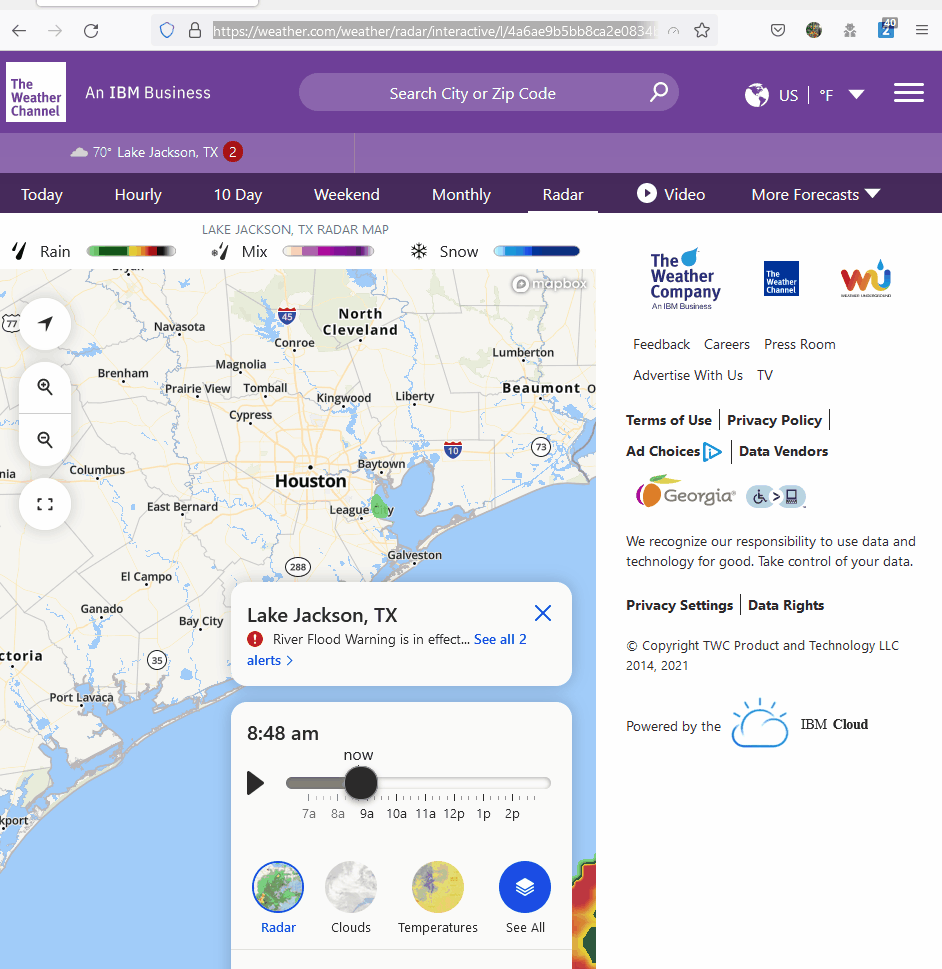Open the Weekend tab
The height and width of the screenshot is (969, 942).
click(x=347, y=195)
